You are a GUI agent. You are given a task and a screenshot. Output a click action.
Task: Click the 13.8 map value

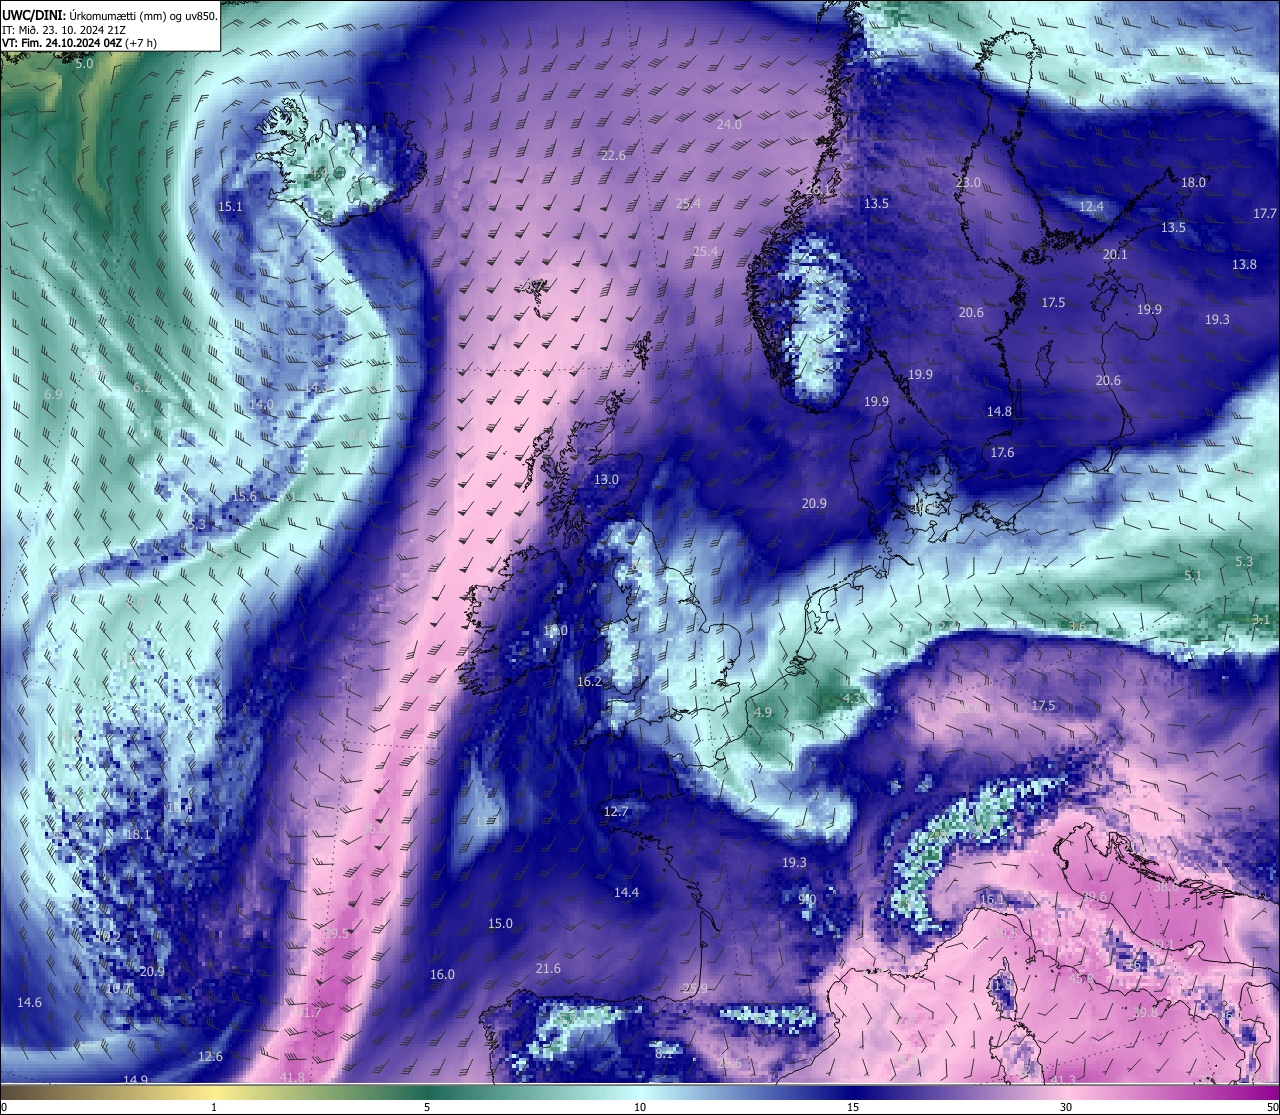[1245, 265]
